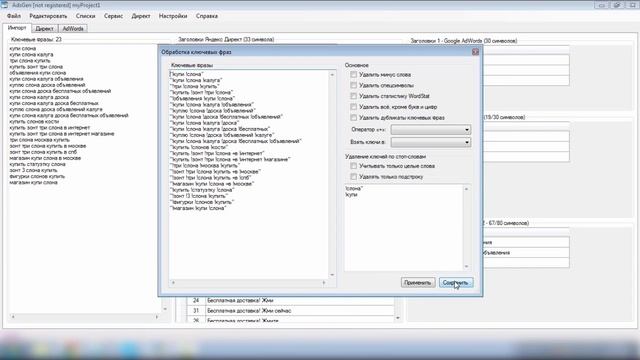Enable Удалить минус слова checkbox

click(353, 75)
